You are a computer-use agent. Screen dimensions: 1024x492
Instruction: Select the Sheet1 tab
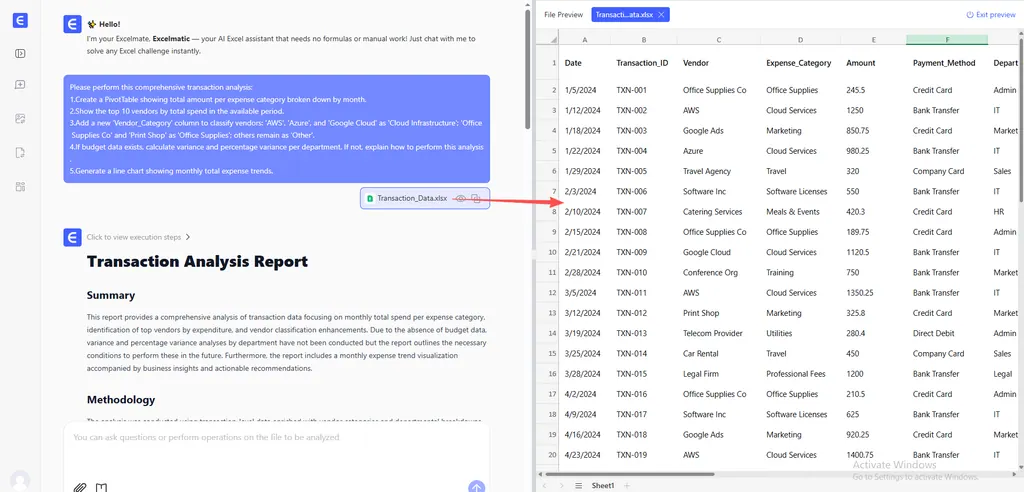click(x=602, y=485)
